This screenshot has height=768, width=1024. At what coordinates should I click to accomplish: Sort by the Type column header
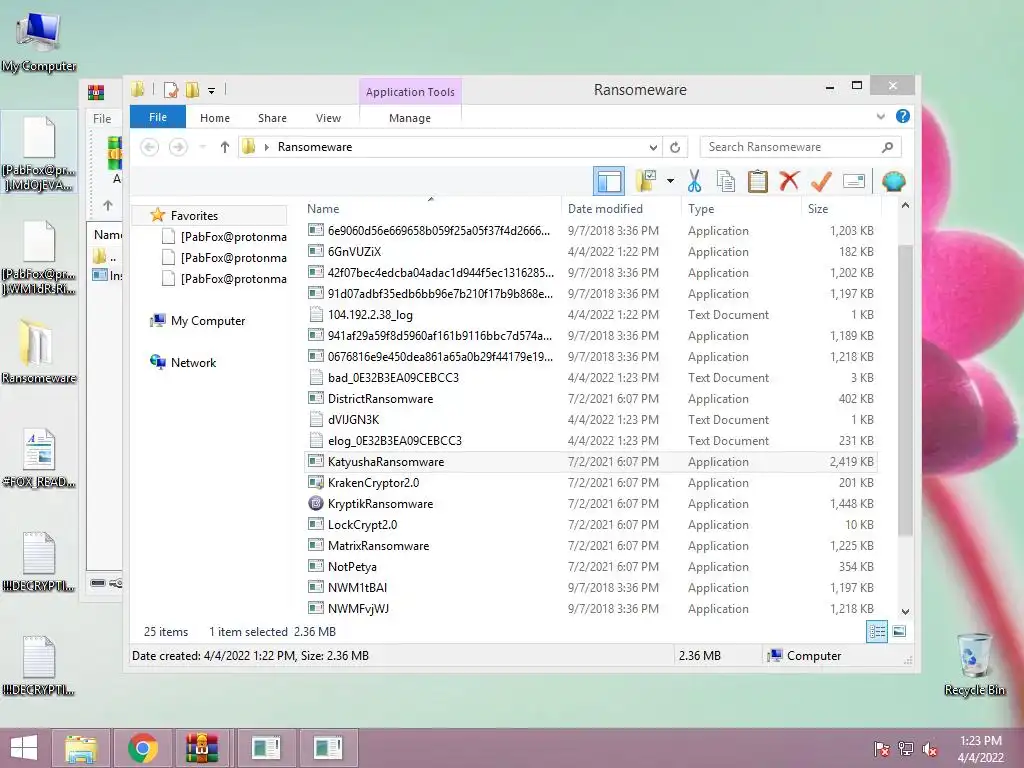coord(701,208)
